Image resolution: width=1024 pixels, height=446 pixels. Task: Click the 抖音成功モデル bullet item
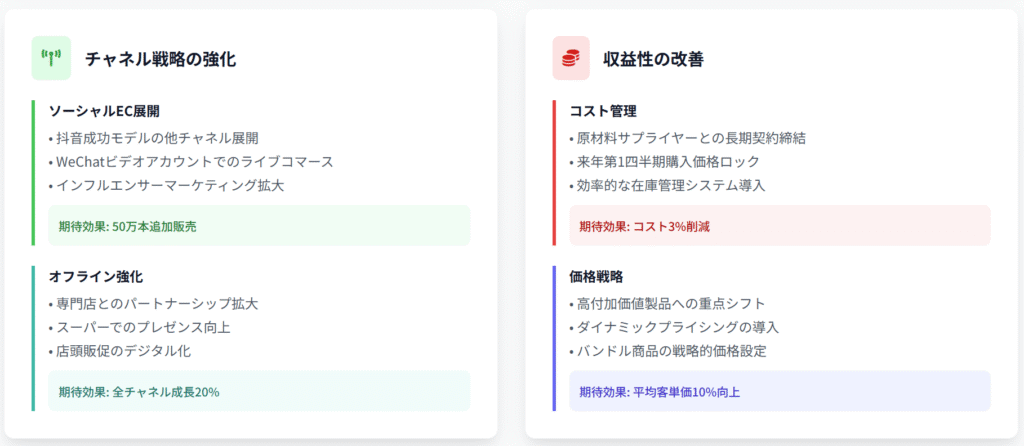160,138
